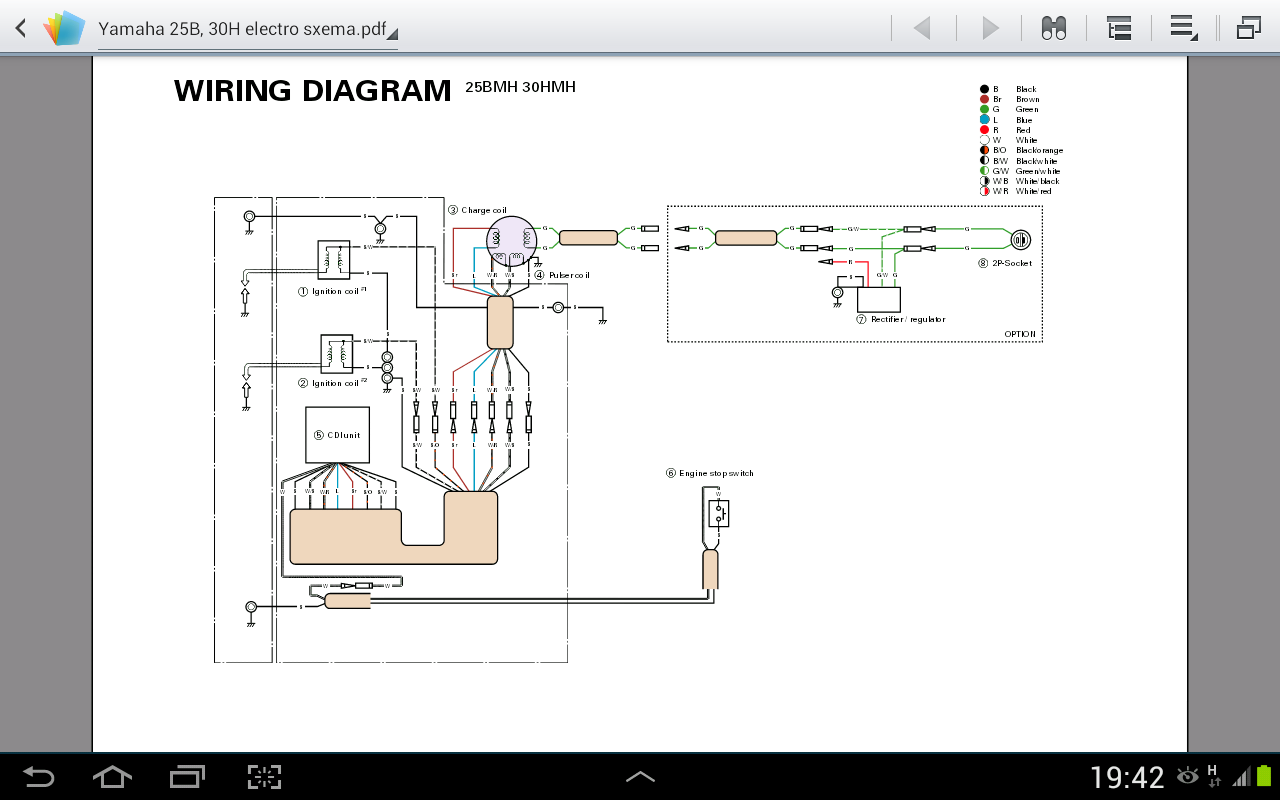Tap the previous page arrow icon
The height and width of the screenshot is (800, 1280).
[x=924, y=27]
